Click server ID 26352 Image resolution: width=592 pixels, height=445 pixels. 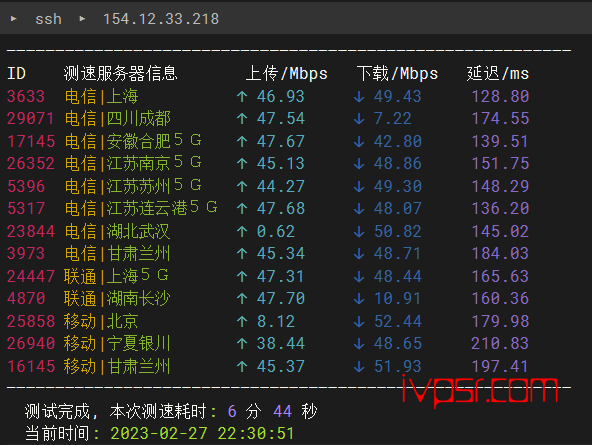(x=31, y=163)
